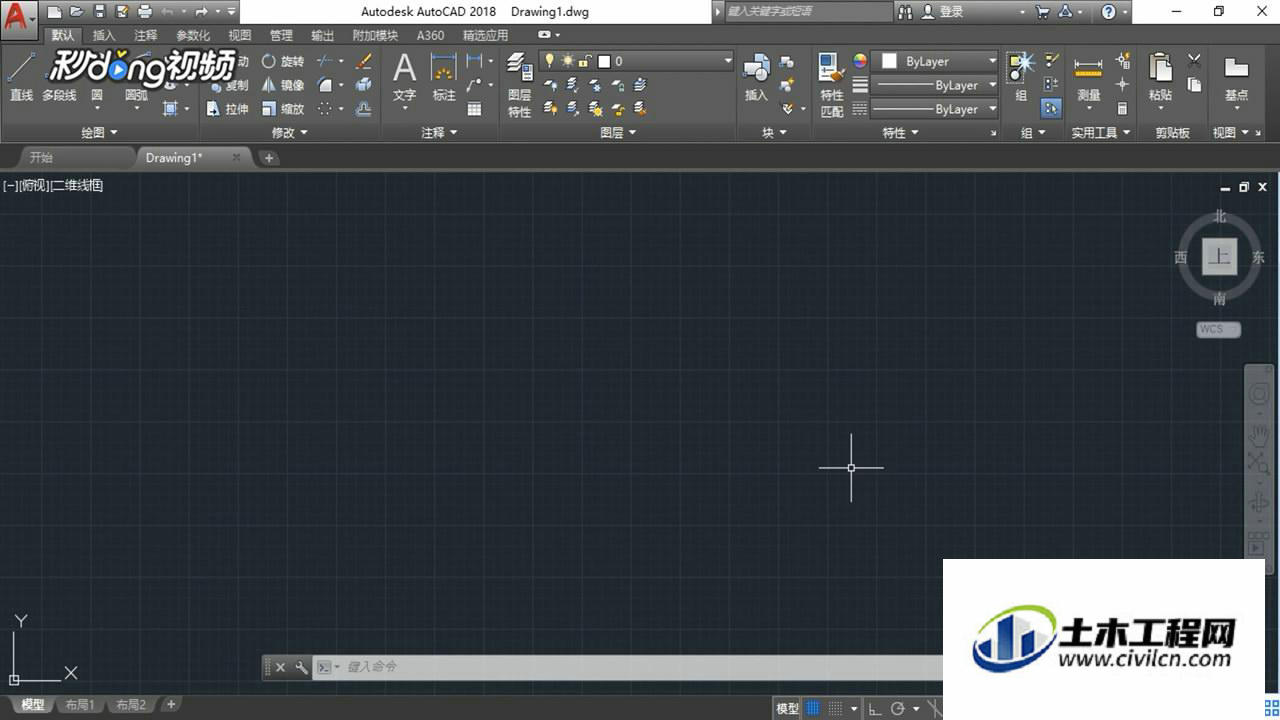This screenshot has width=1280, height=720.
Task: Expand the Modify (修改) panel
Action: [x=290, y=132]
